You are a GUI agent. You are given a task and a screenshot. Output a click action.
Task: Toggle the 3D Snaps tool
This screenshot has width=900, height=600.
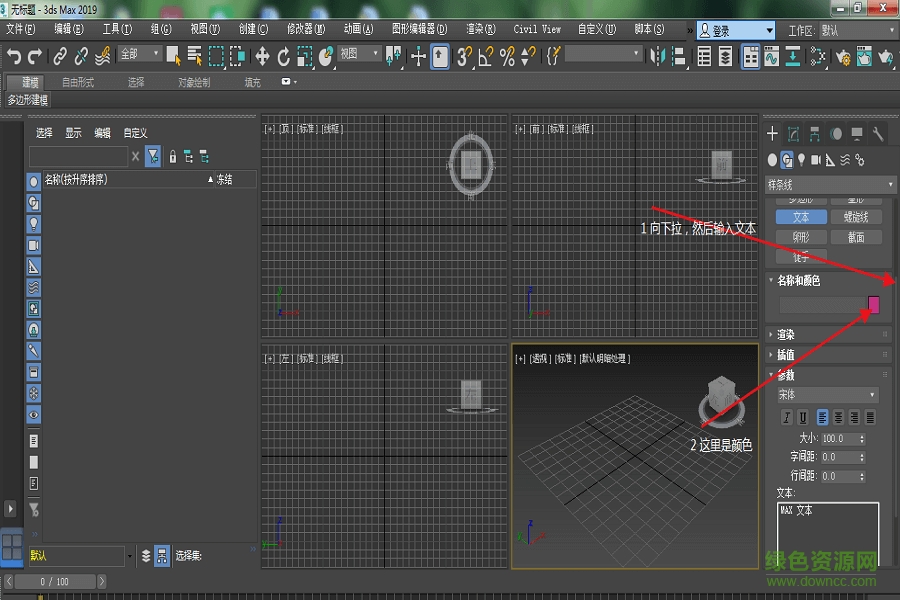pos(464,56)
